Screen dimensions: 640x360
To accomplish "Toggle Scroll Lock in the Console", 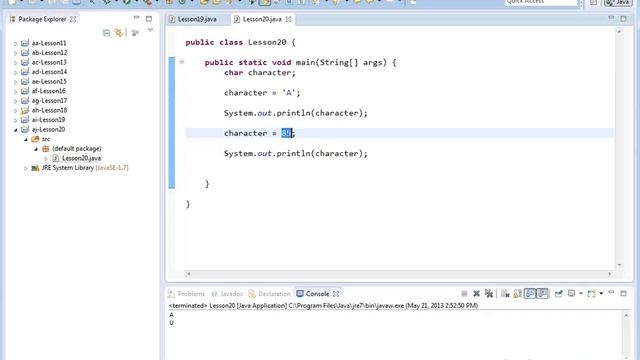I will (x=518, y=293).
